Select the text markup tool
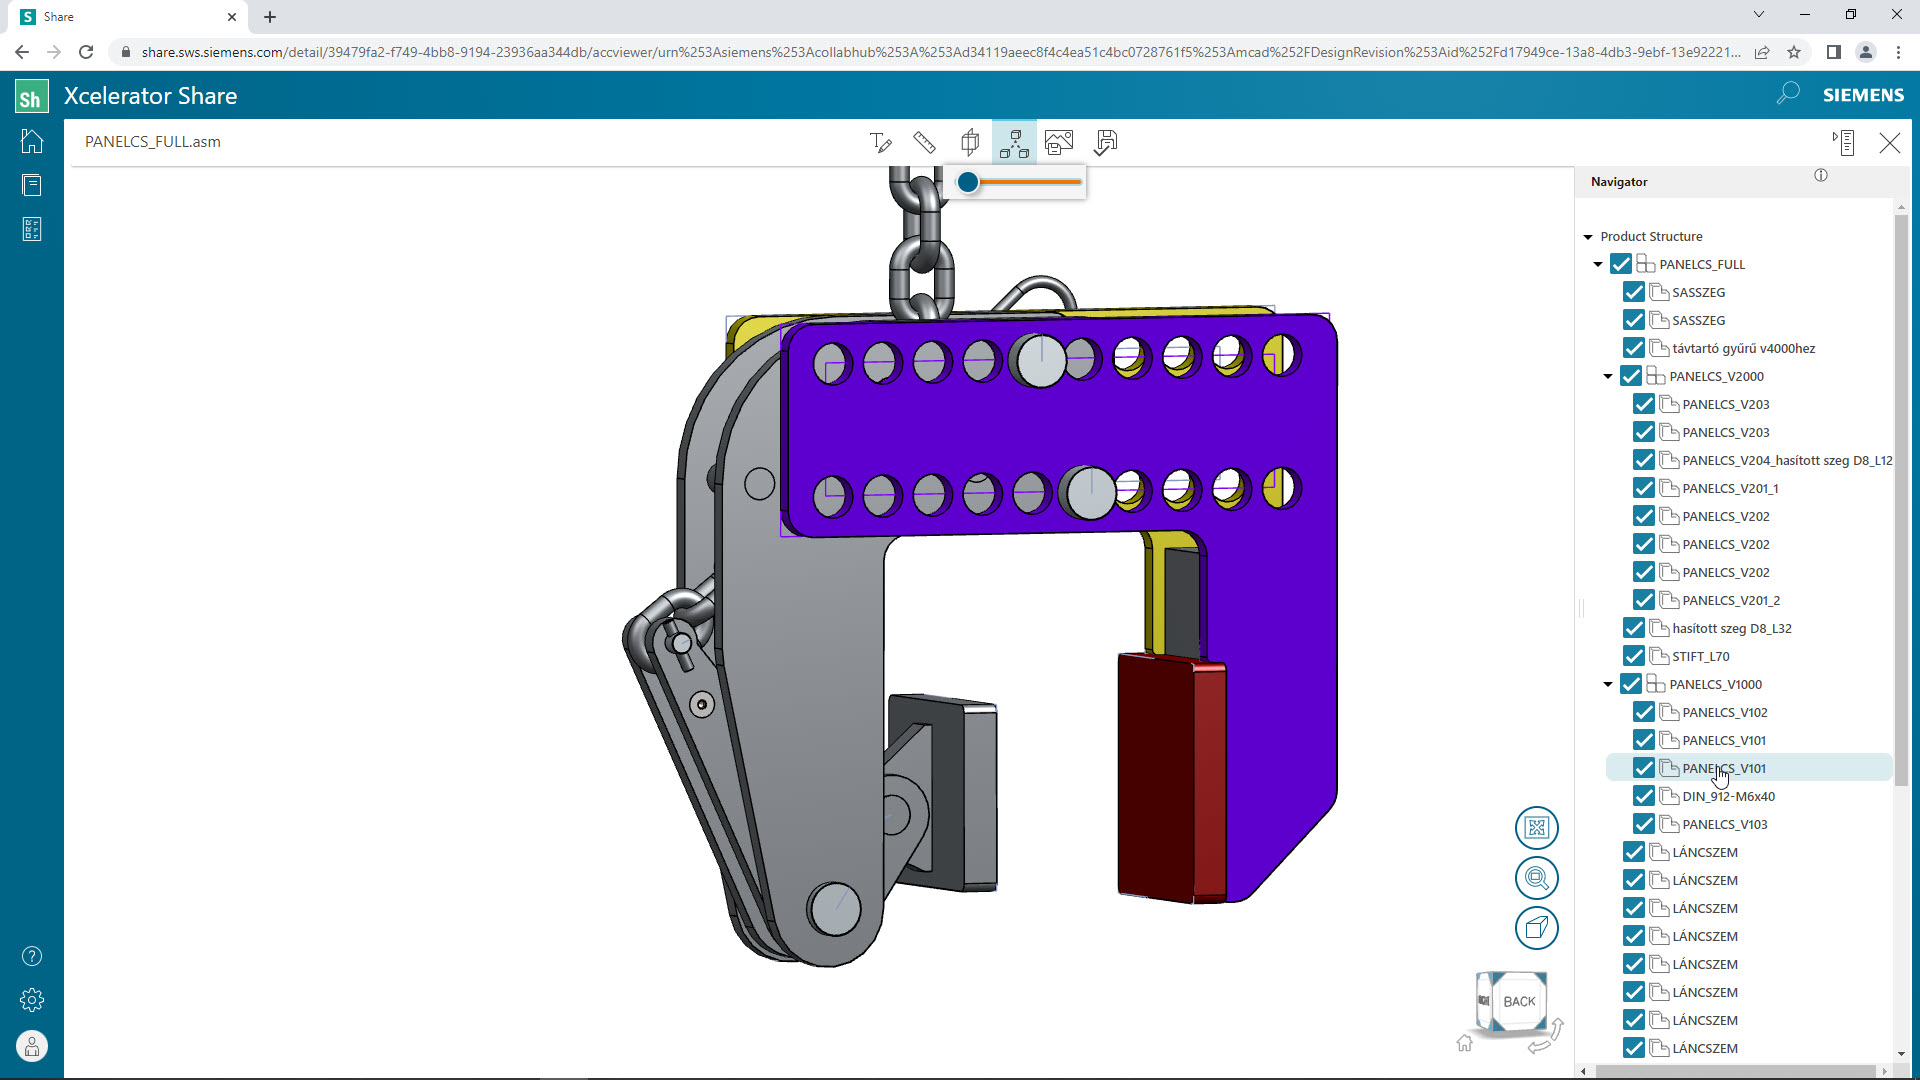Viewport: 1920px width, 1080px height. point(880,143)
